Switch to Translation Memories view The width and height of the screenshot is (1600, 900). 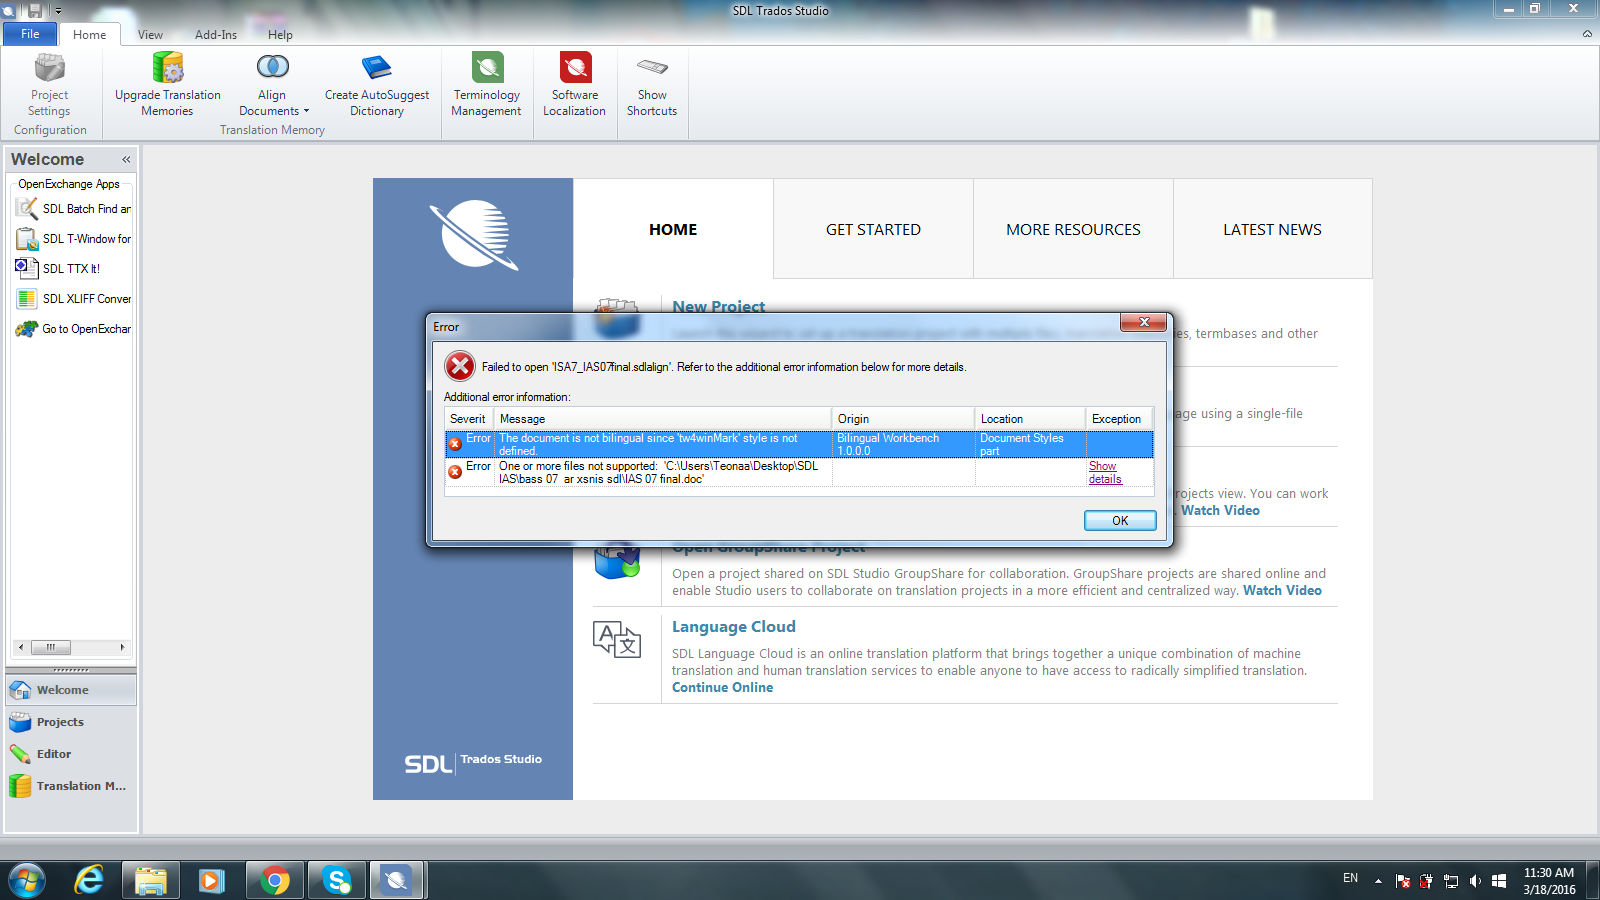71,786
